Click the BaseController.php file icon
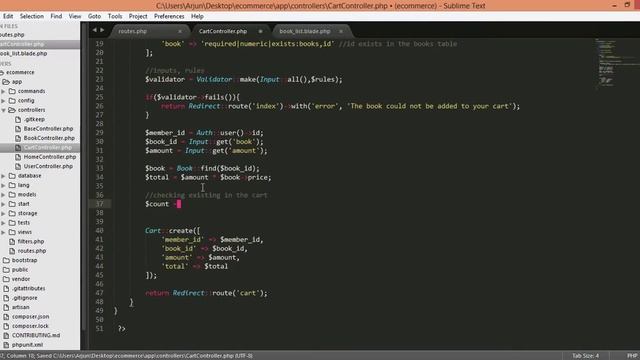 [18, 129]
